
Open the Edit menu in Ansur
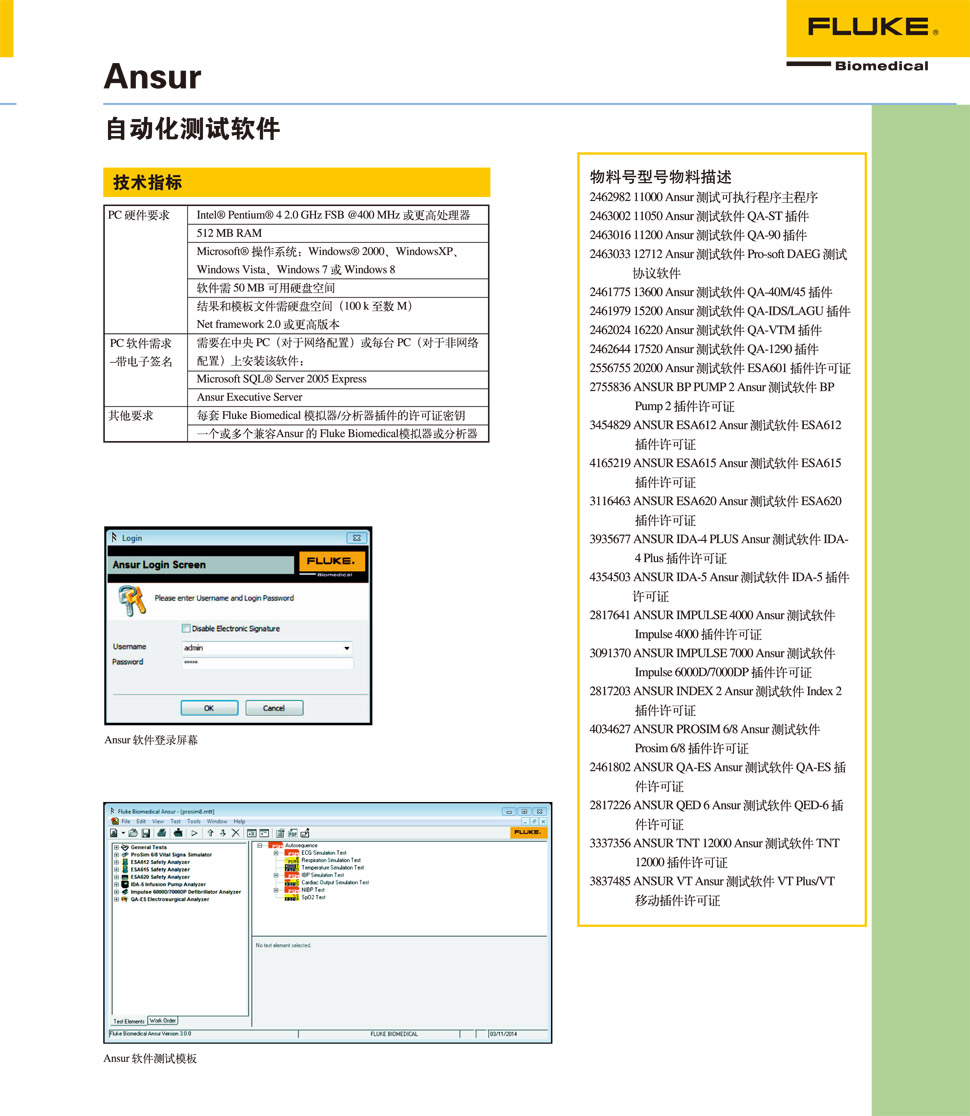coord(141,821)
